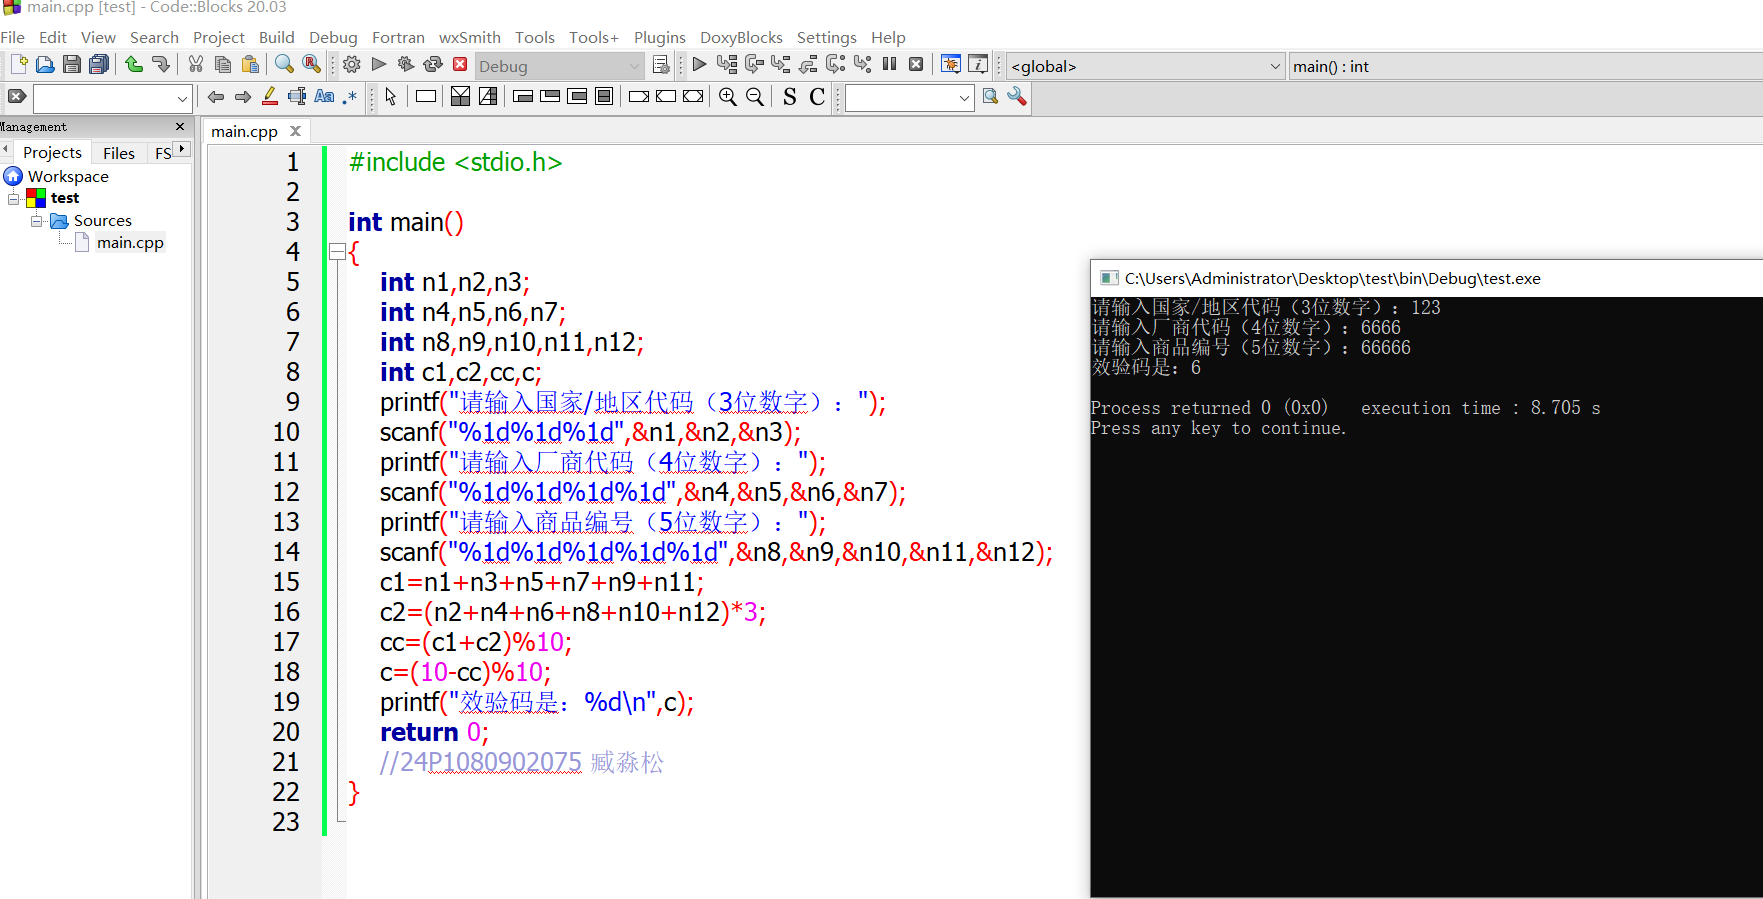Stop the debugger with the X icon

pos(916,65)
